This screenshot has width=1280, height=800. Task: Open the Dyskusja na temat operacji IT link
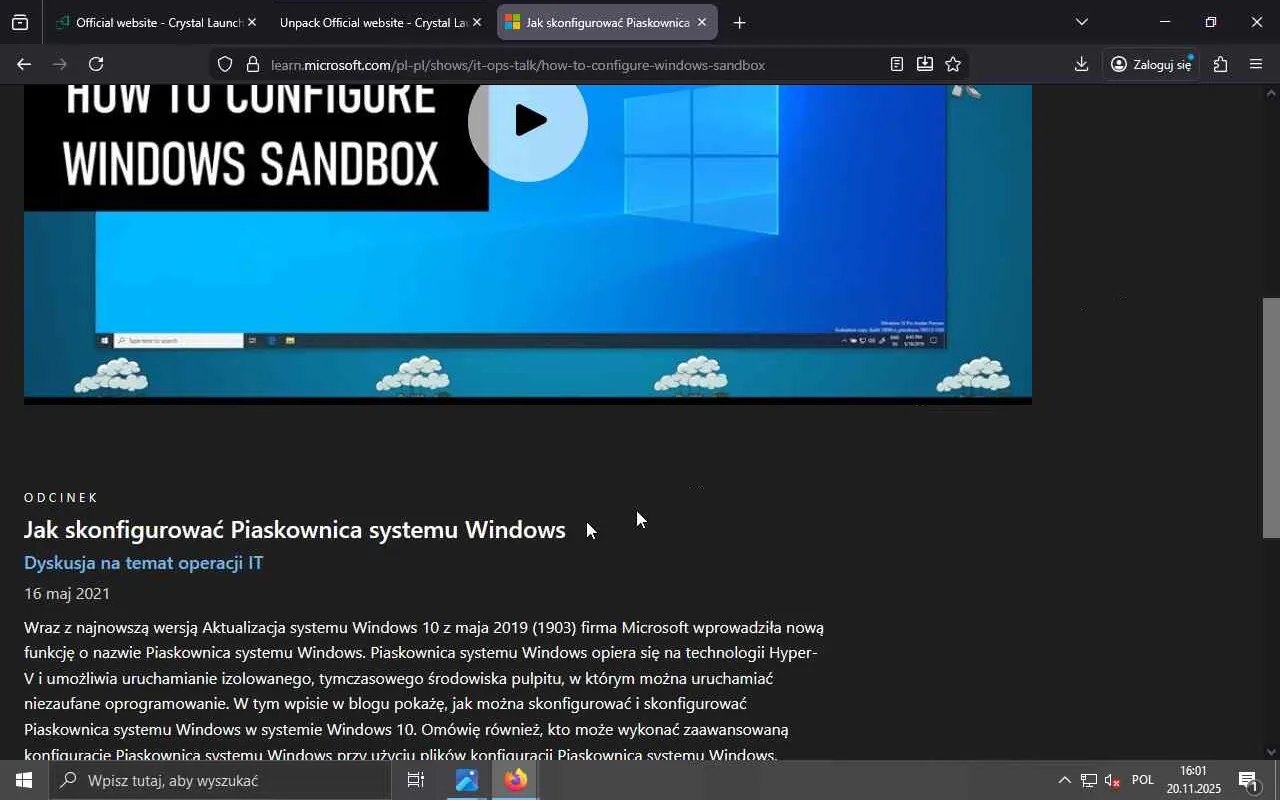point(144,563)
